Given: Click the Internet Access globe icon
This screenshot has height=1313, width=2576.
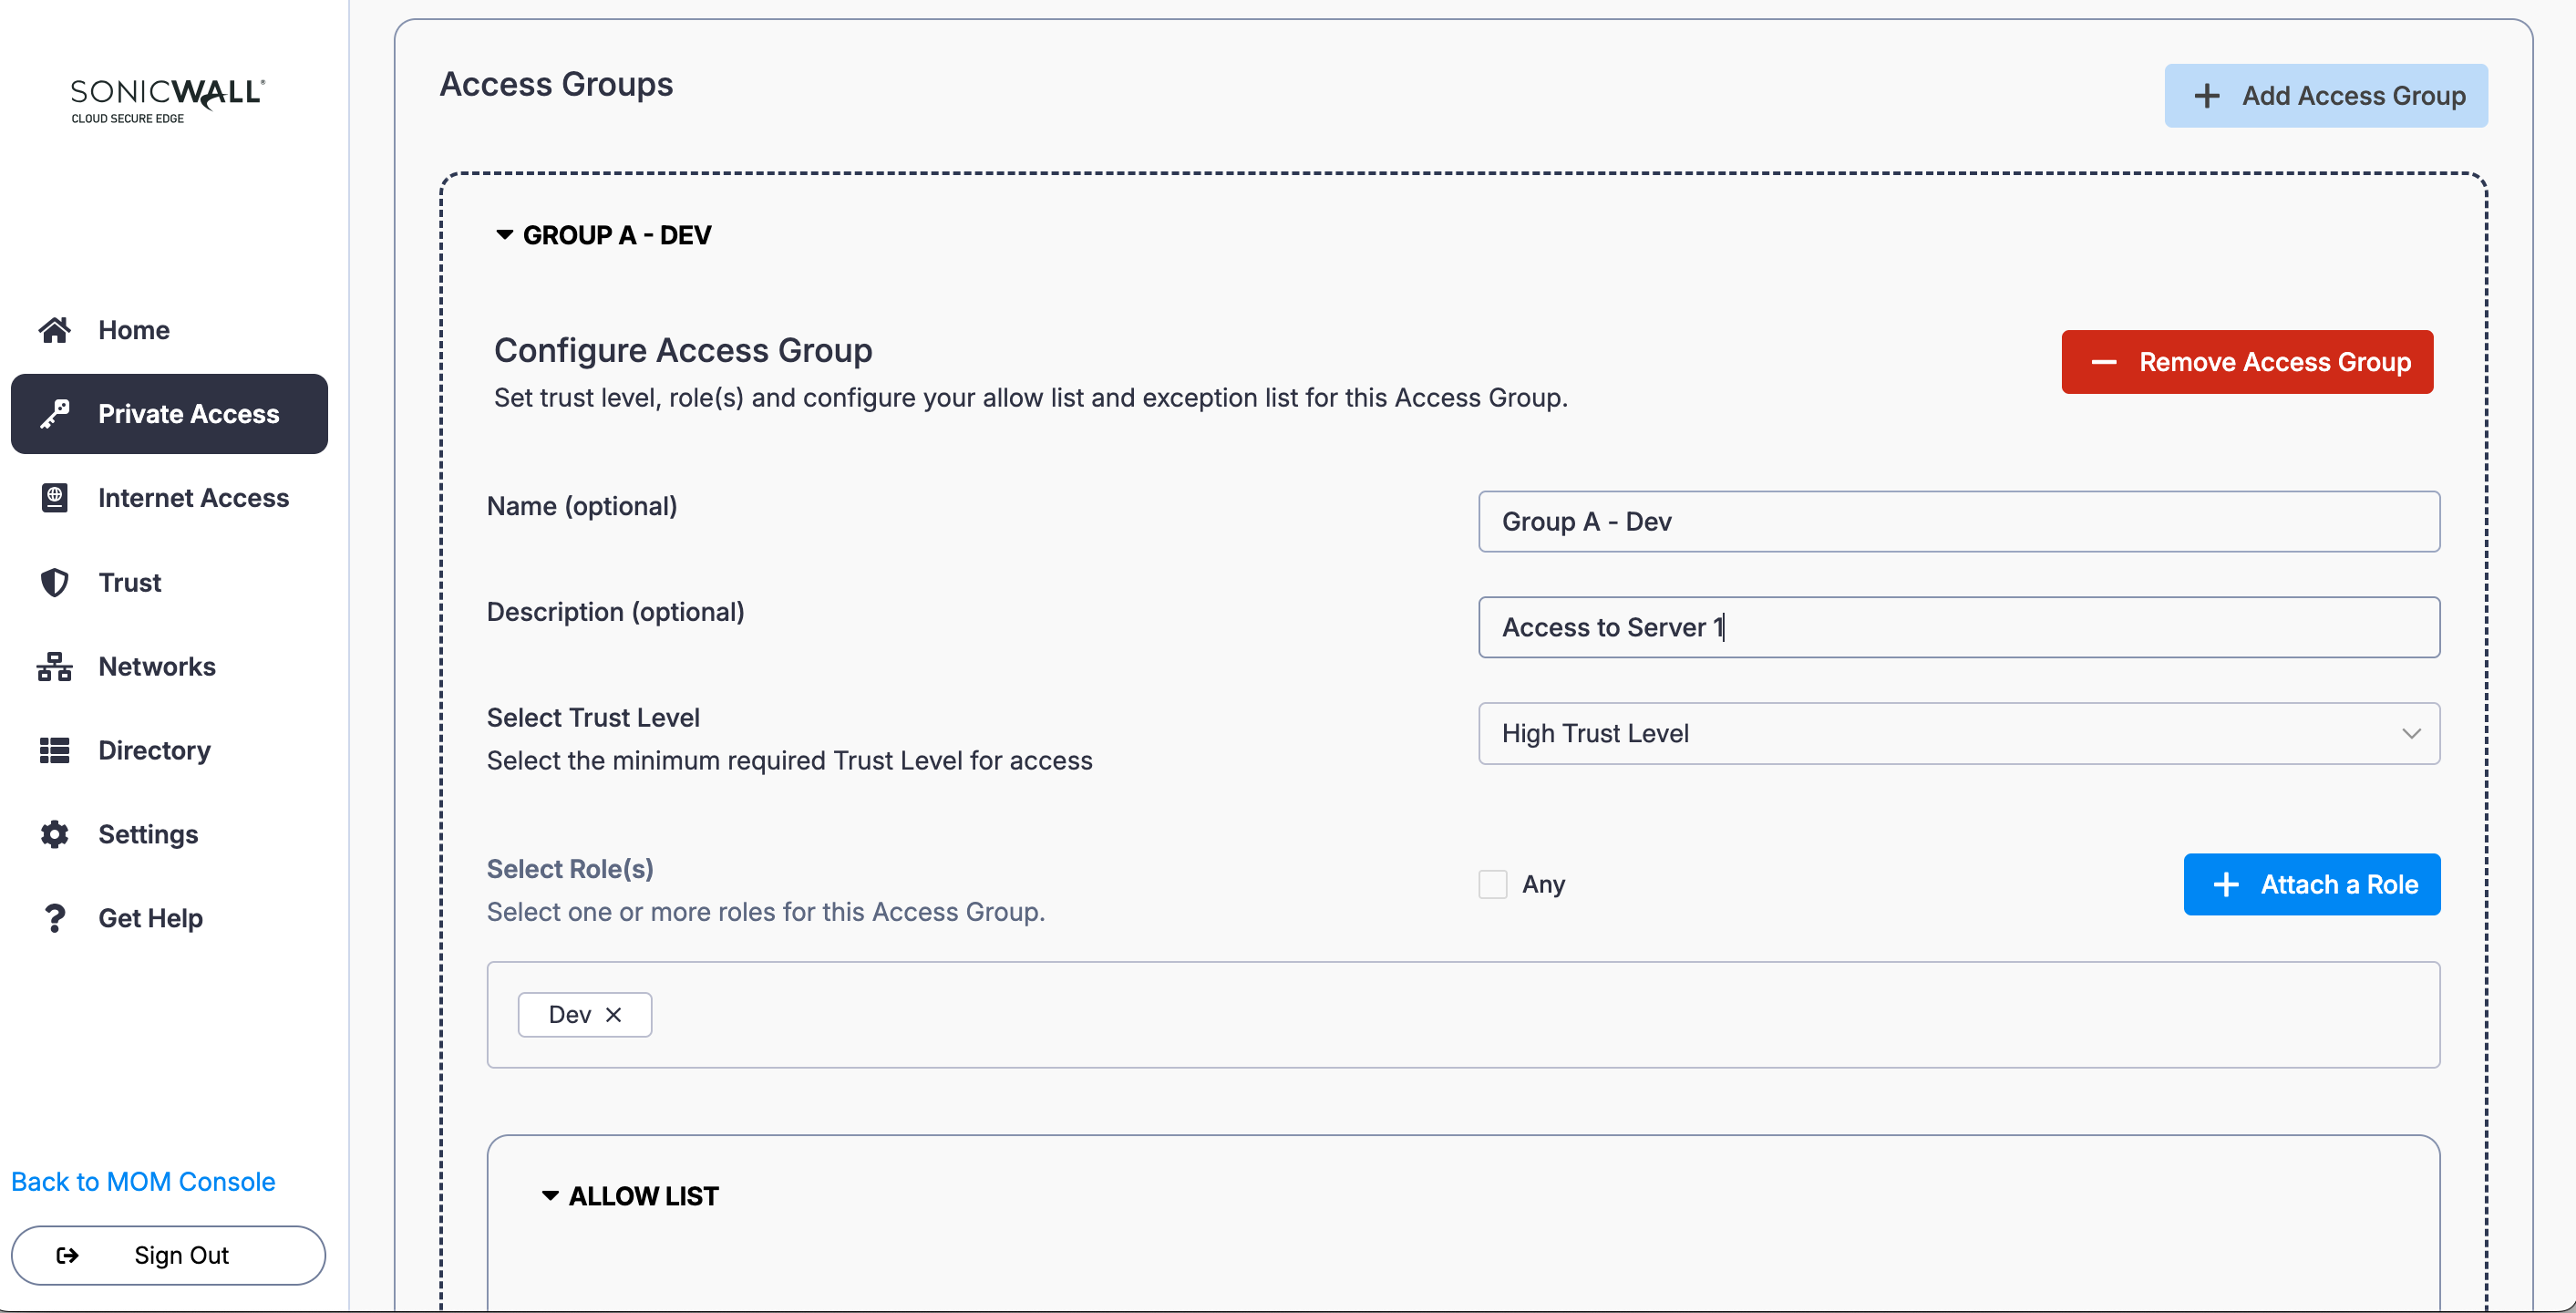Looking at the screenshot, I should 54,498.
